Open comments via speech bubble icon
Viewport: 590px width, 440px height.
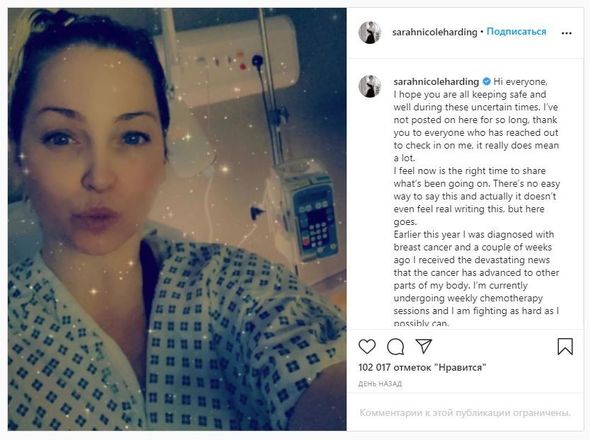(395, 347)
